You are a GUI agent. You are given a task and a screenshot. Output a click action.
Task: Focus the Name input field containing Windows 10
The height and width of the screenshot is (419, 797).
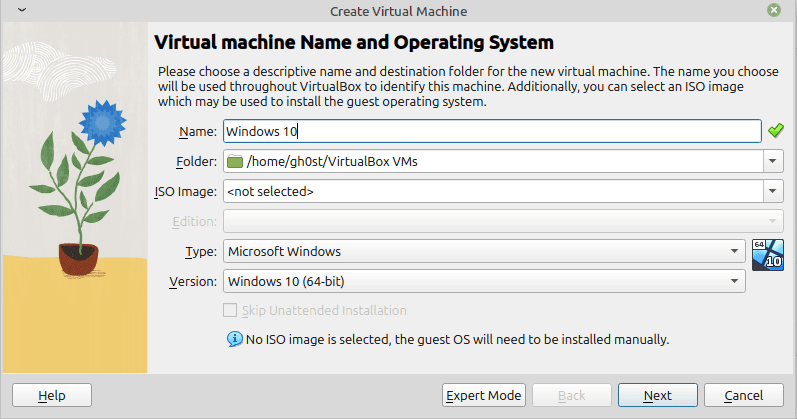coord(492,131)
